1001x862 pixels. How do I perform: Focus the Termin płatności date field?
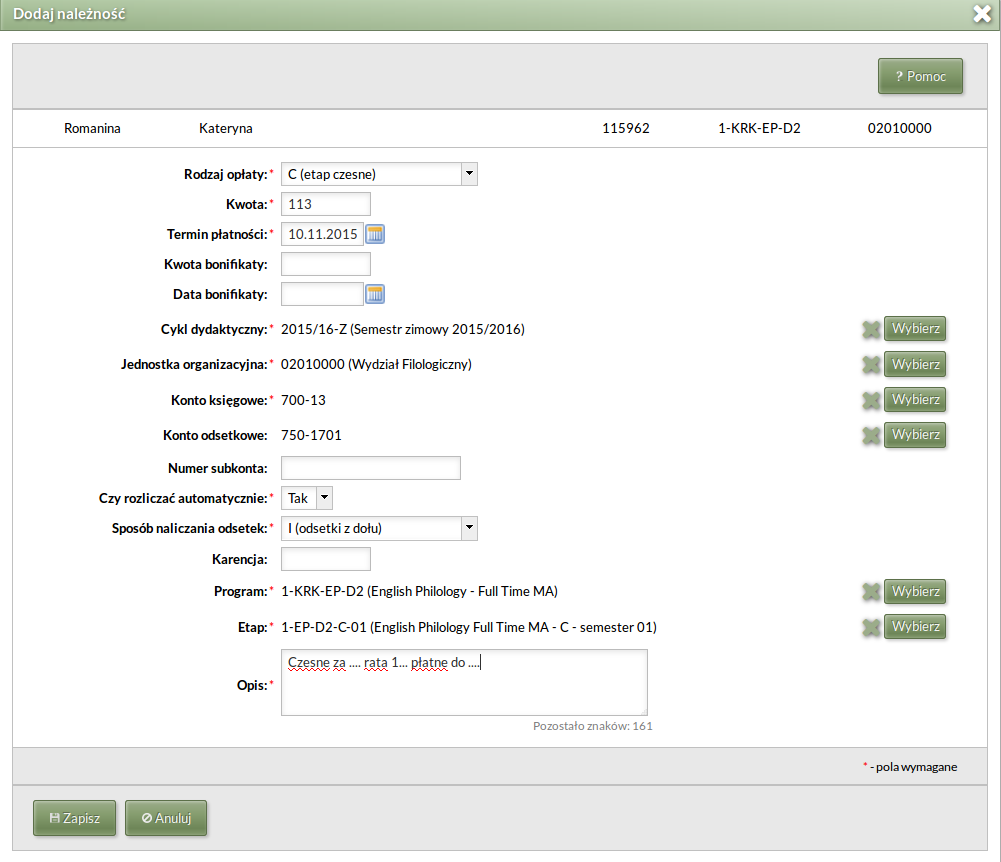pyautogui.click(x=322, y=234)
